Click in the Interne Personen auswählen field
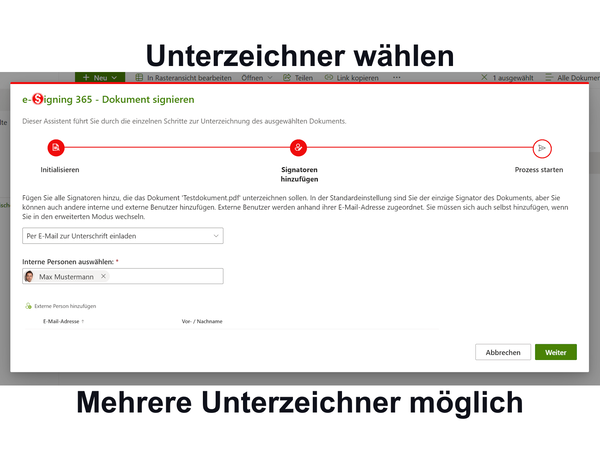This screenshot has width=600, height=450. click(x=165, y=276)
